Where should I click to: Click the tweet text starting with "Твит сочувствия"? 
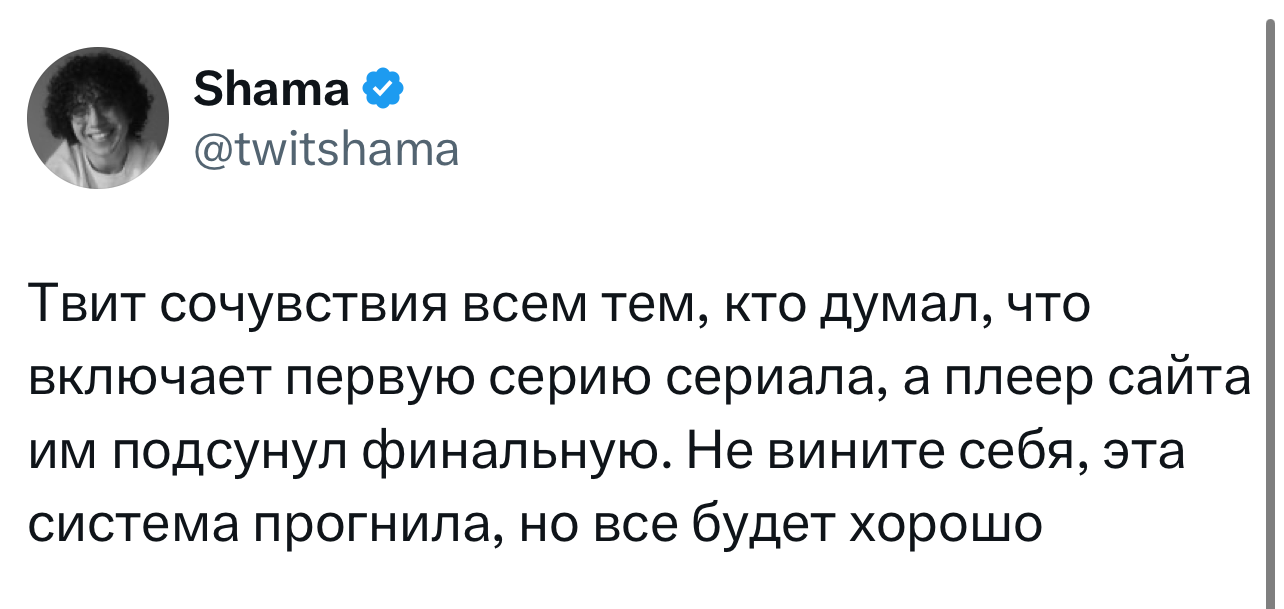tap(639, 414)
